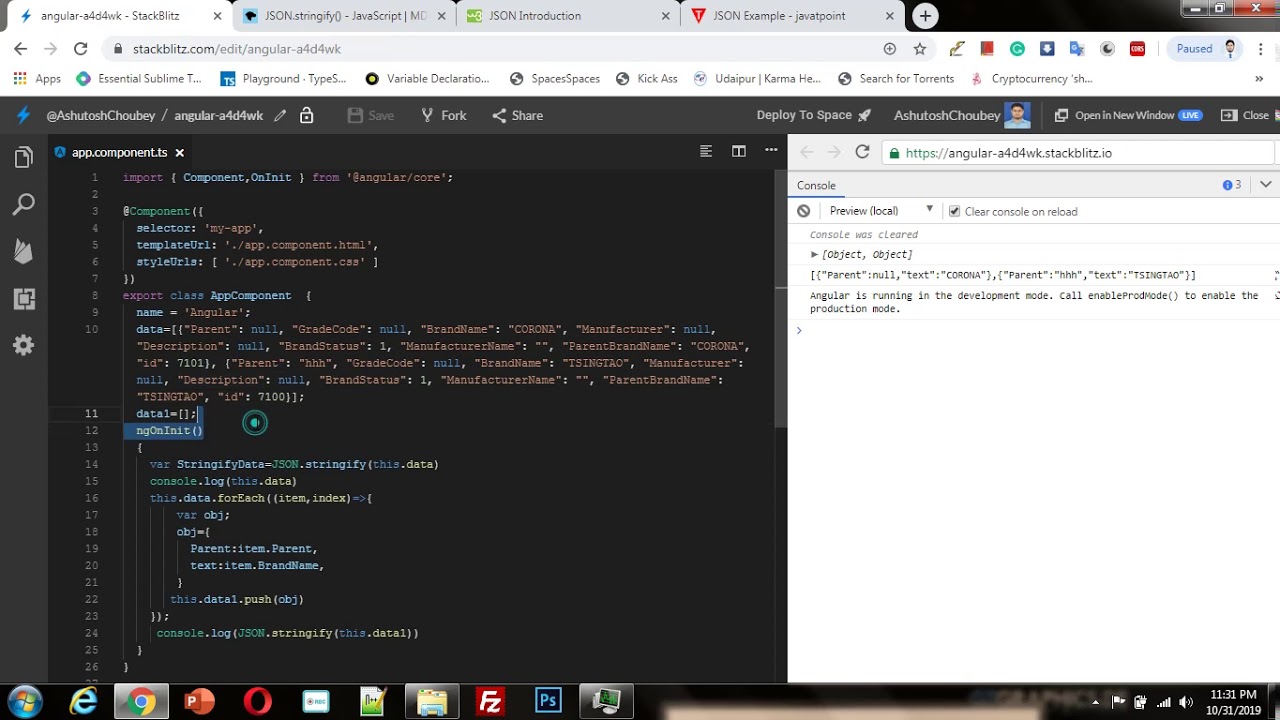Screen dimensions: 1280x720
Task: Open editor more options ellipsis menu
Action: (x=771, y=151)
